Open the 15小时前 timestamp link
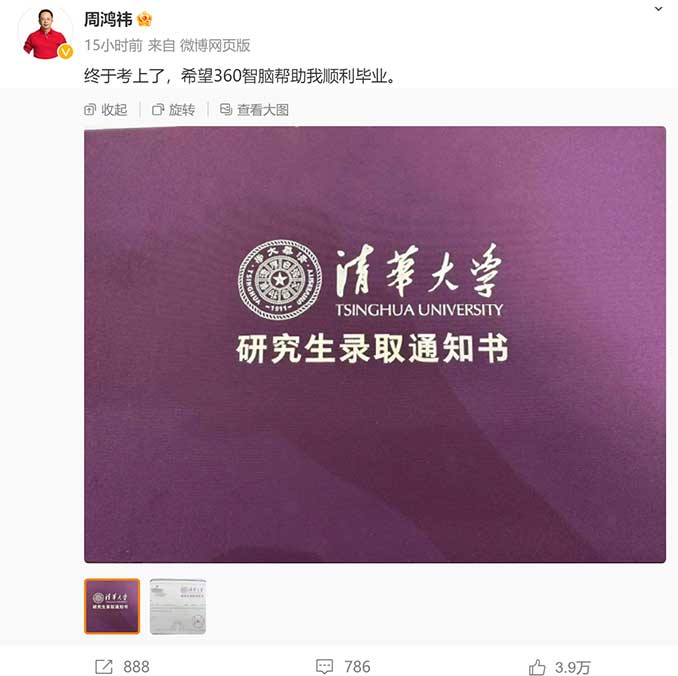The height and width of the screenshot is (676, 678). tap(113, 45)
